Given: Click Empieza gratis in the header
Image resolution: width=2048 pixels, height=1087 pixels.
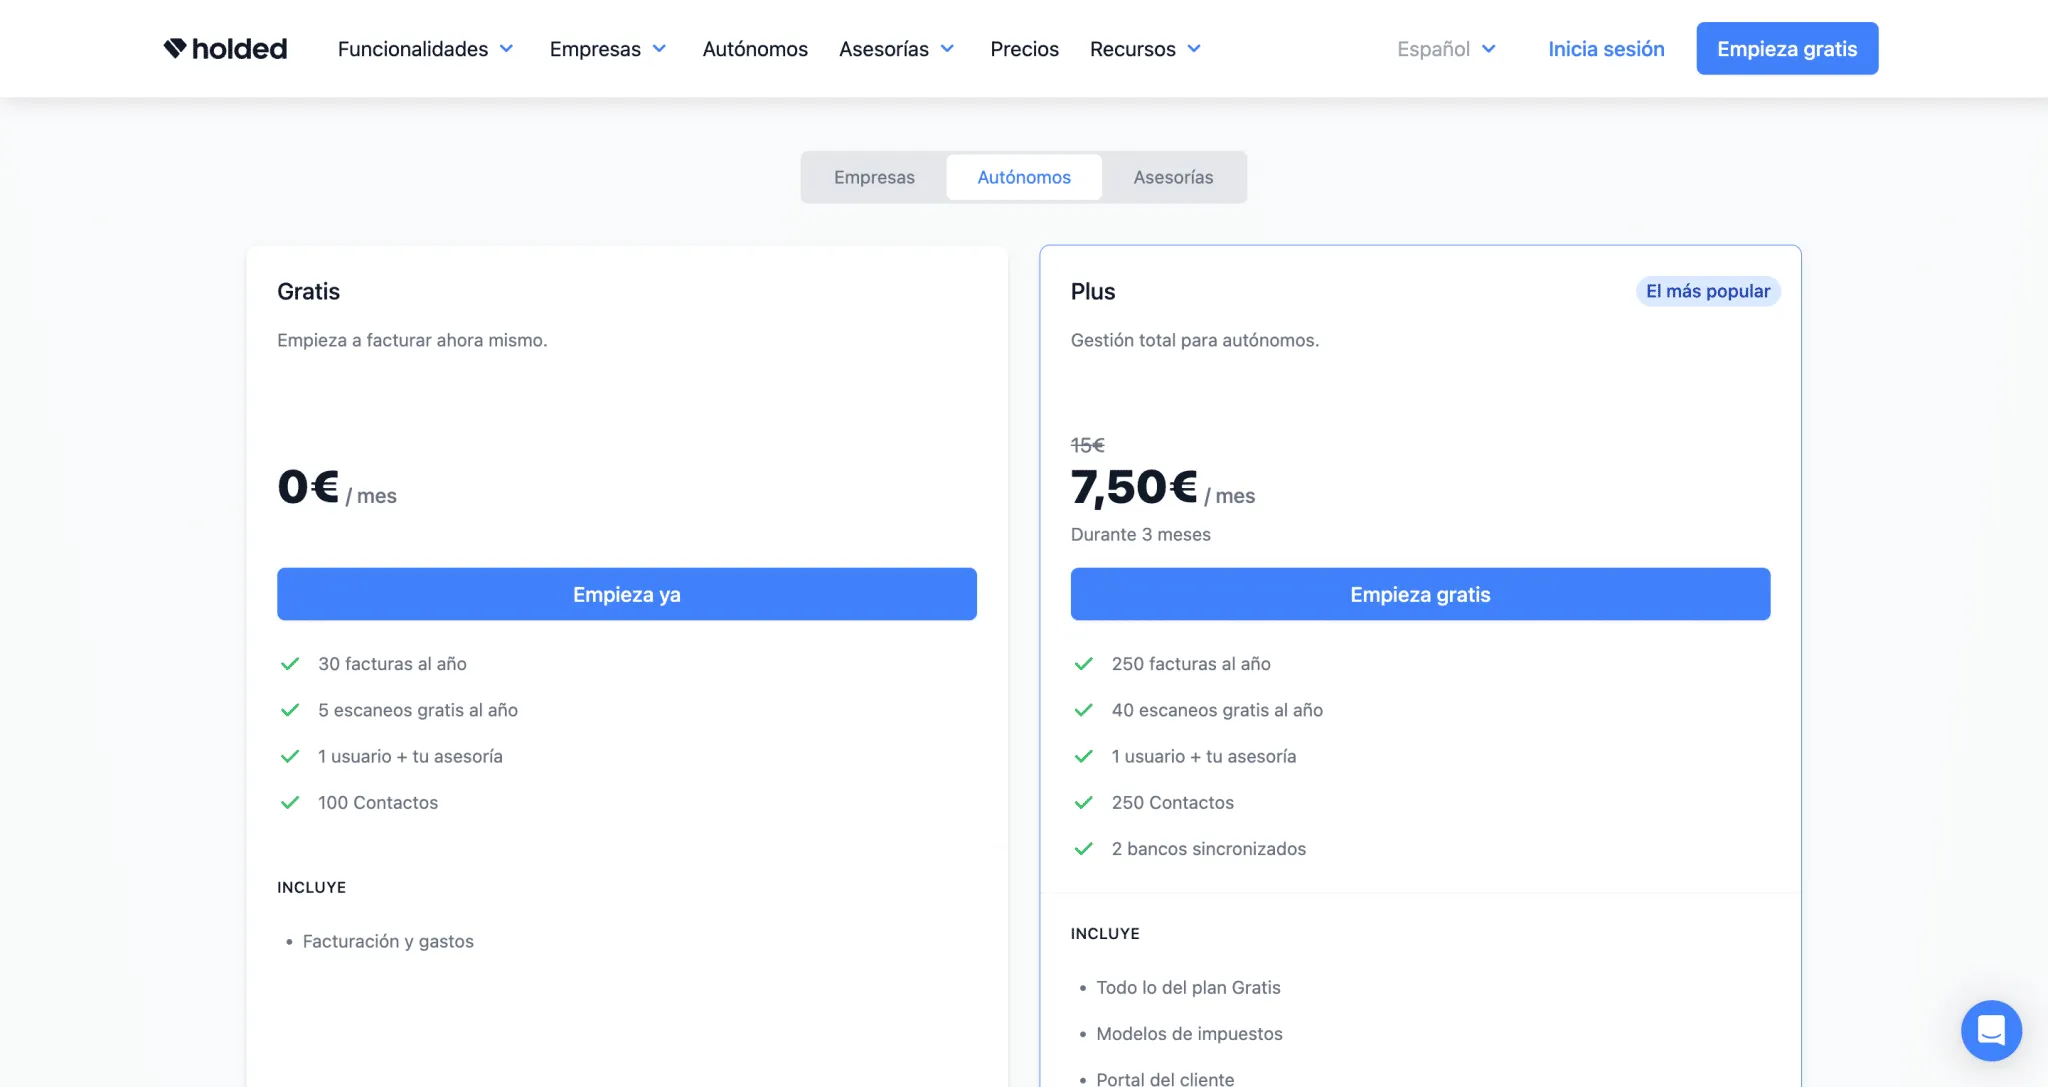Looking at the screenshot, I should click(x=1787, y=48).
